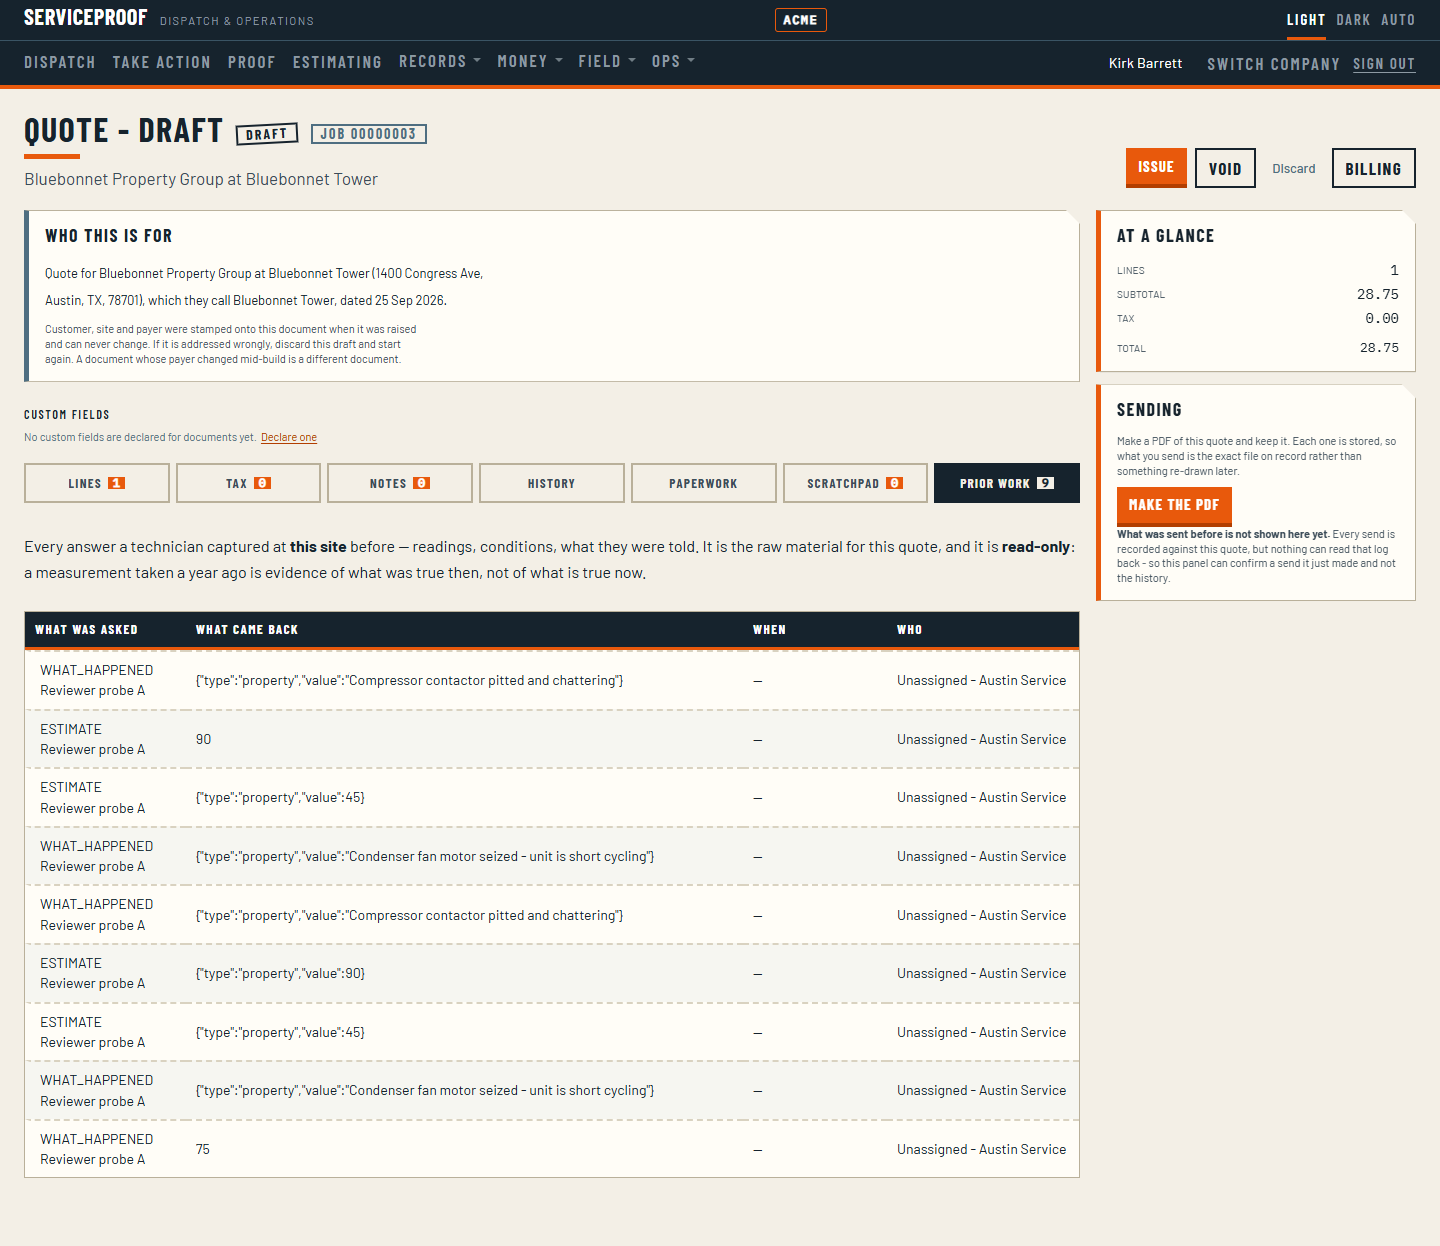
Task: Expand the Field dropdown
Action: [607, 61]
